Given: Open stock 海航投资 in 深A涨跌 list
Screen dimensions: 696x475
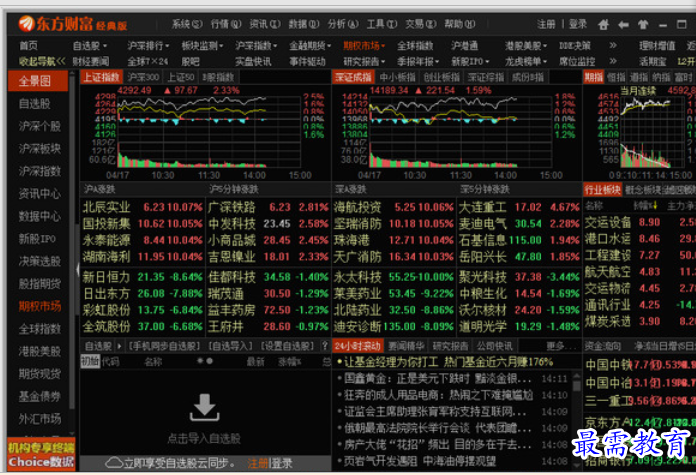Looking at the screenshot, I should tap(394, 207).
